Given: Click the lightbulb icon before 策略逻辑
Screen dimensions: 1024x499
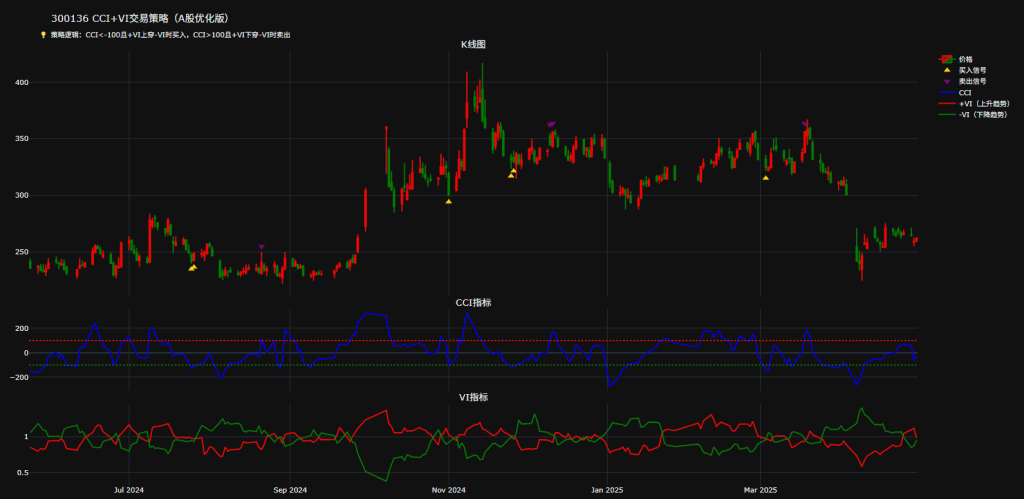Looking at the screenshot, I should click(43, 35).
